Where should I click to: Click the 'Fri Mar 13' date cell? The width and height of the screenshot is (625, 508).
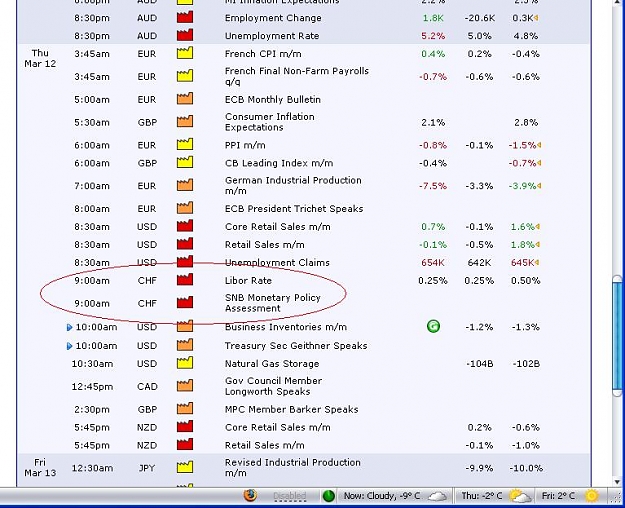(x=40, y=467)
